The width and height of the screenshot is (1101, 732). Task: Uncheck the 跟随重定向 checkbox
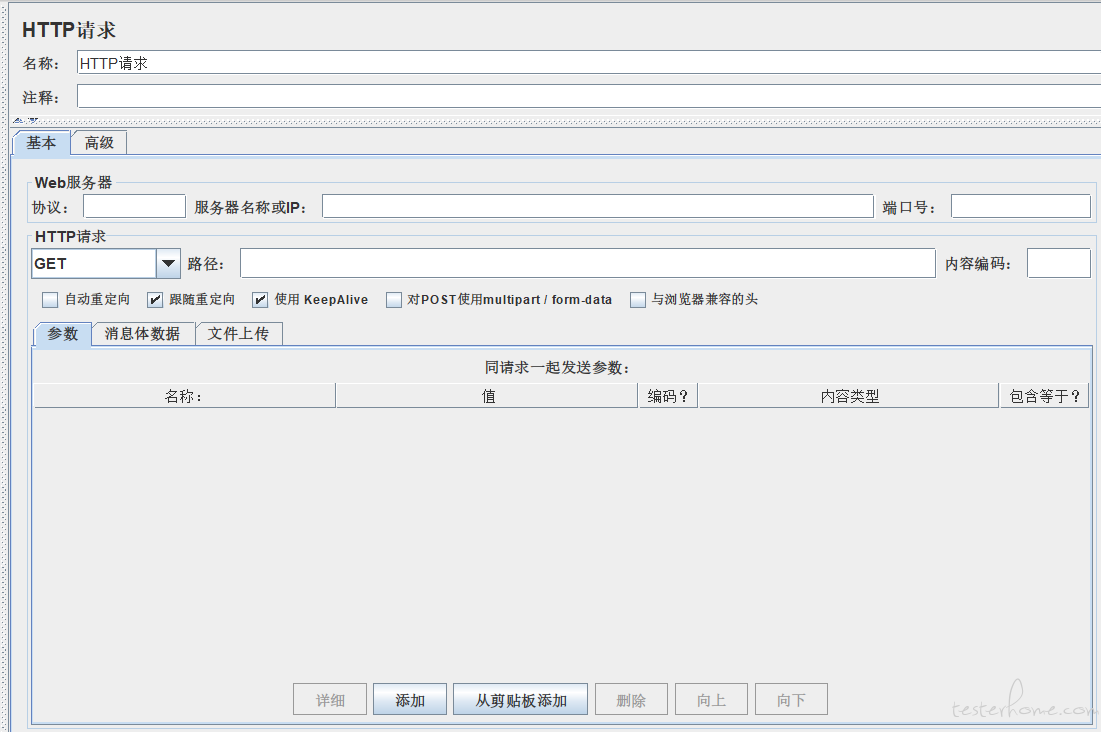click(x=155, y=300)
